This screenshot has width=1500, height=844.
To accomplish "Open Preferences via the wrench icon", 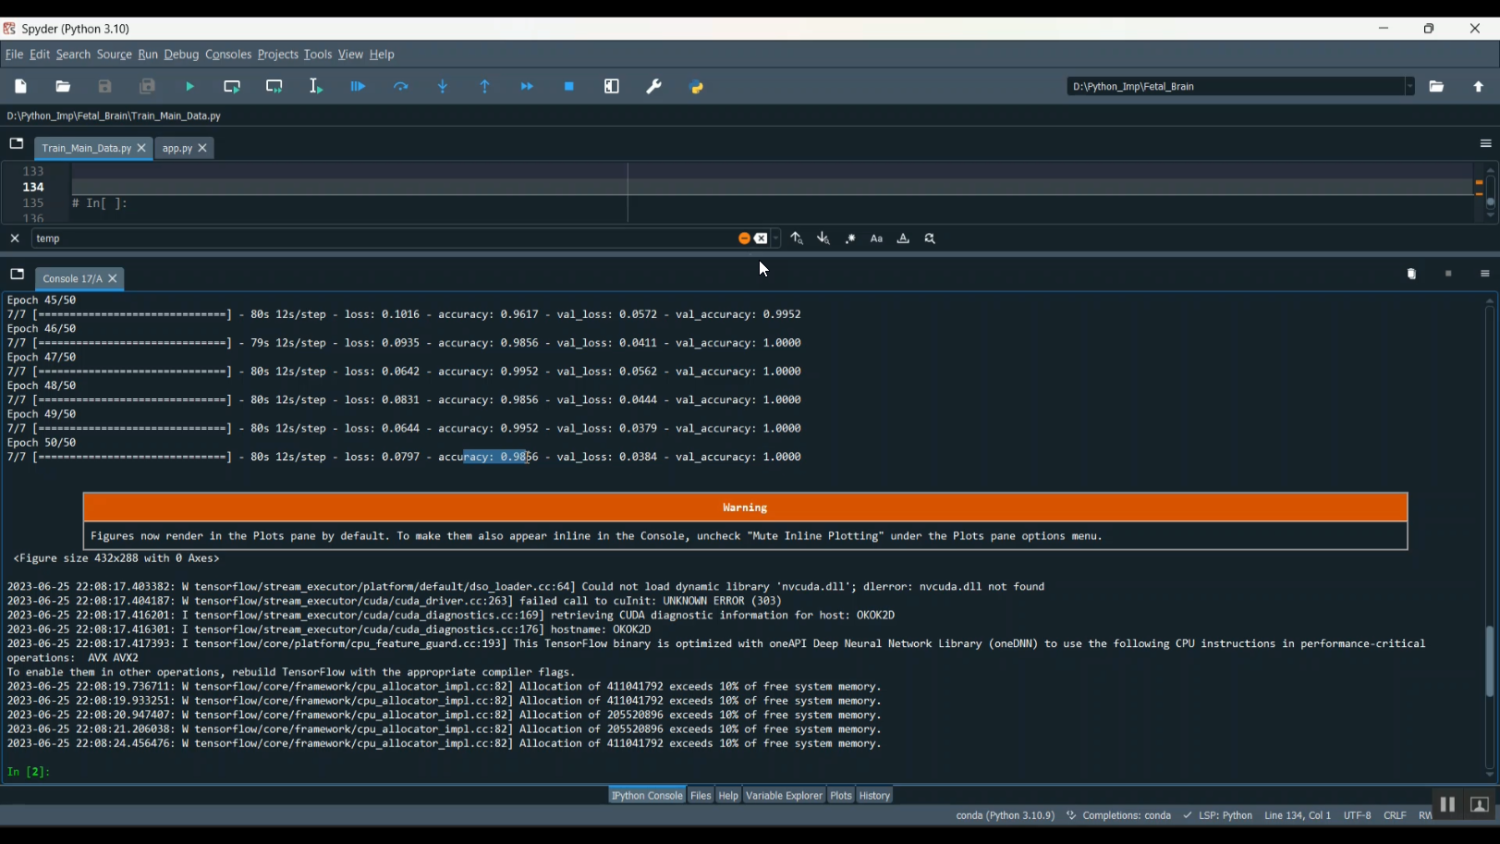I will point(654,87).
